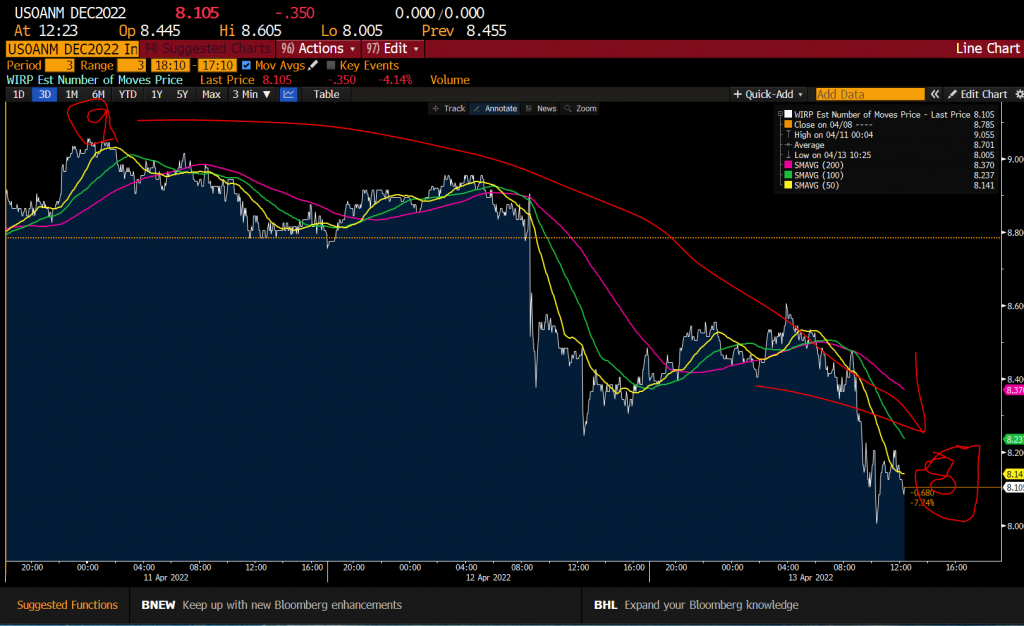Click the magenta SMAVG (200) swatch

click(788, 165)
